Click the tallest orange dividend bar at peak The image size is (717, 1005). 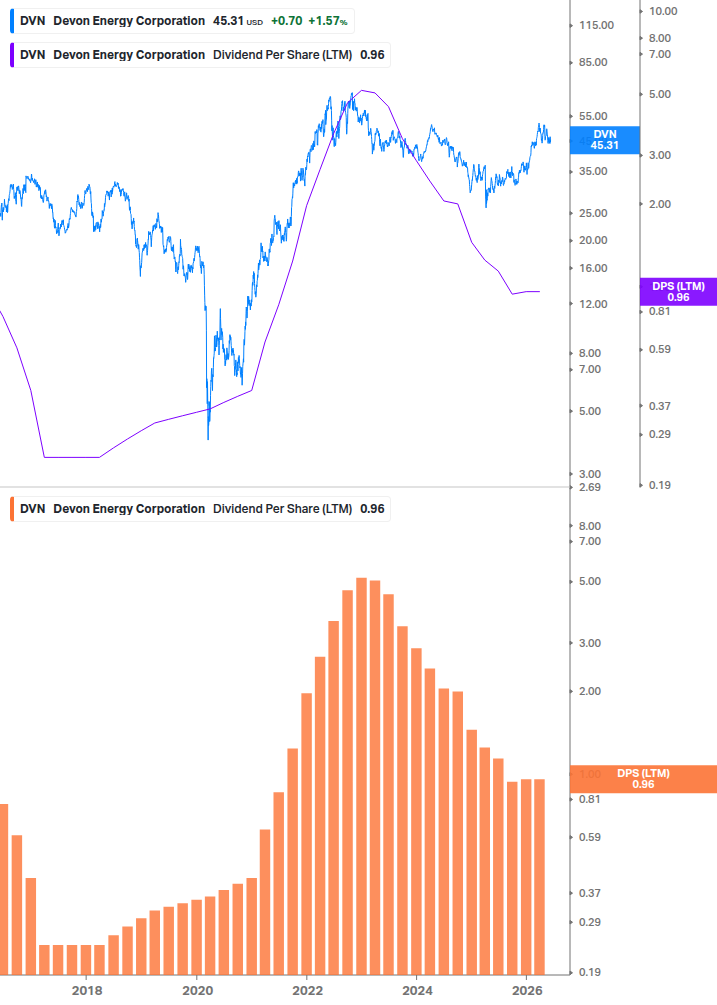pyautogui.click(x=361, y=776)
